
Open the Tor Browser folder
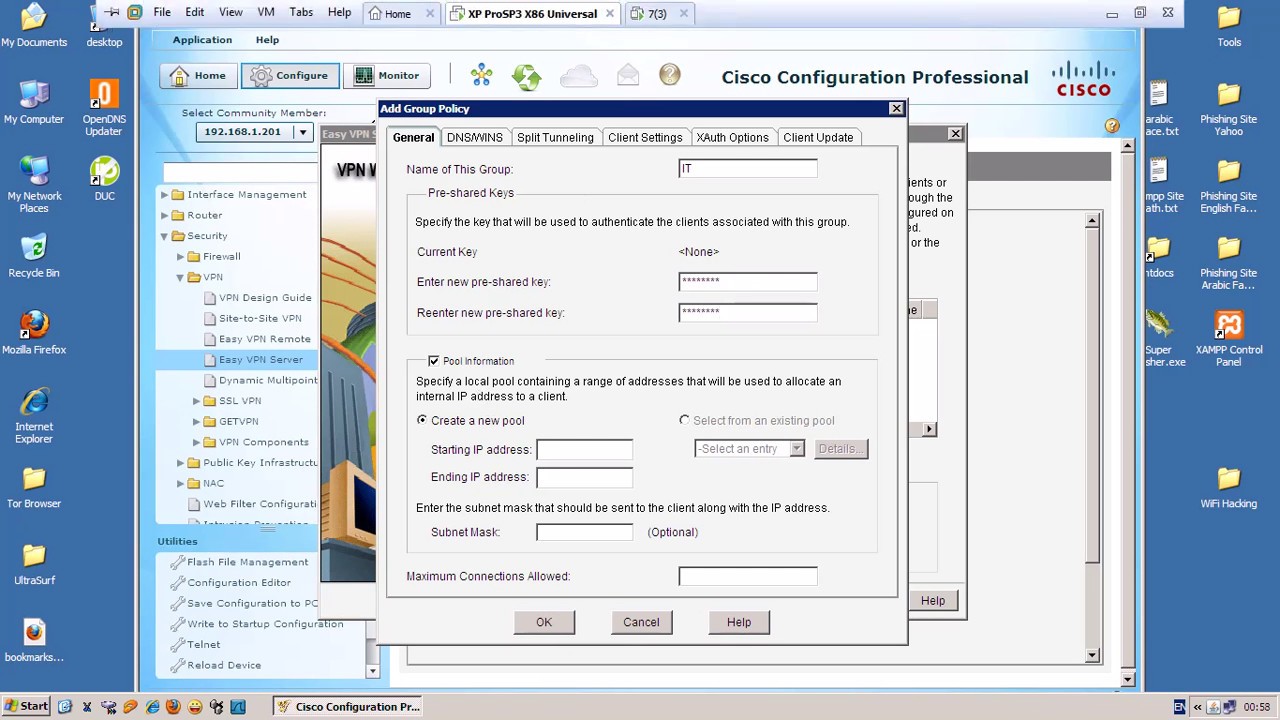(x=34, y=487)
